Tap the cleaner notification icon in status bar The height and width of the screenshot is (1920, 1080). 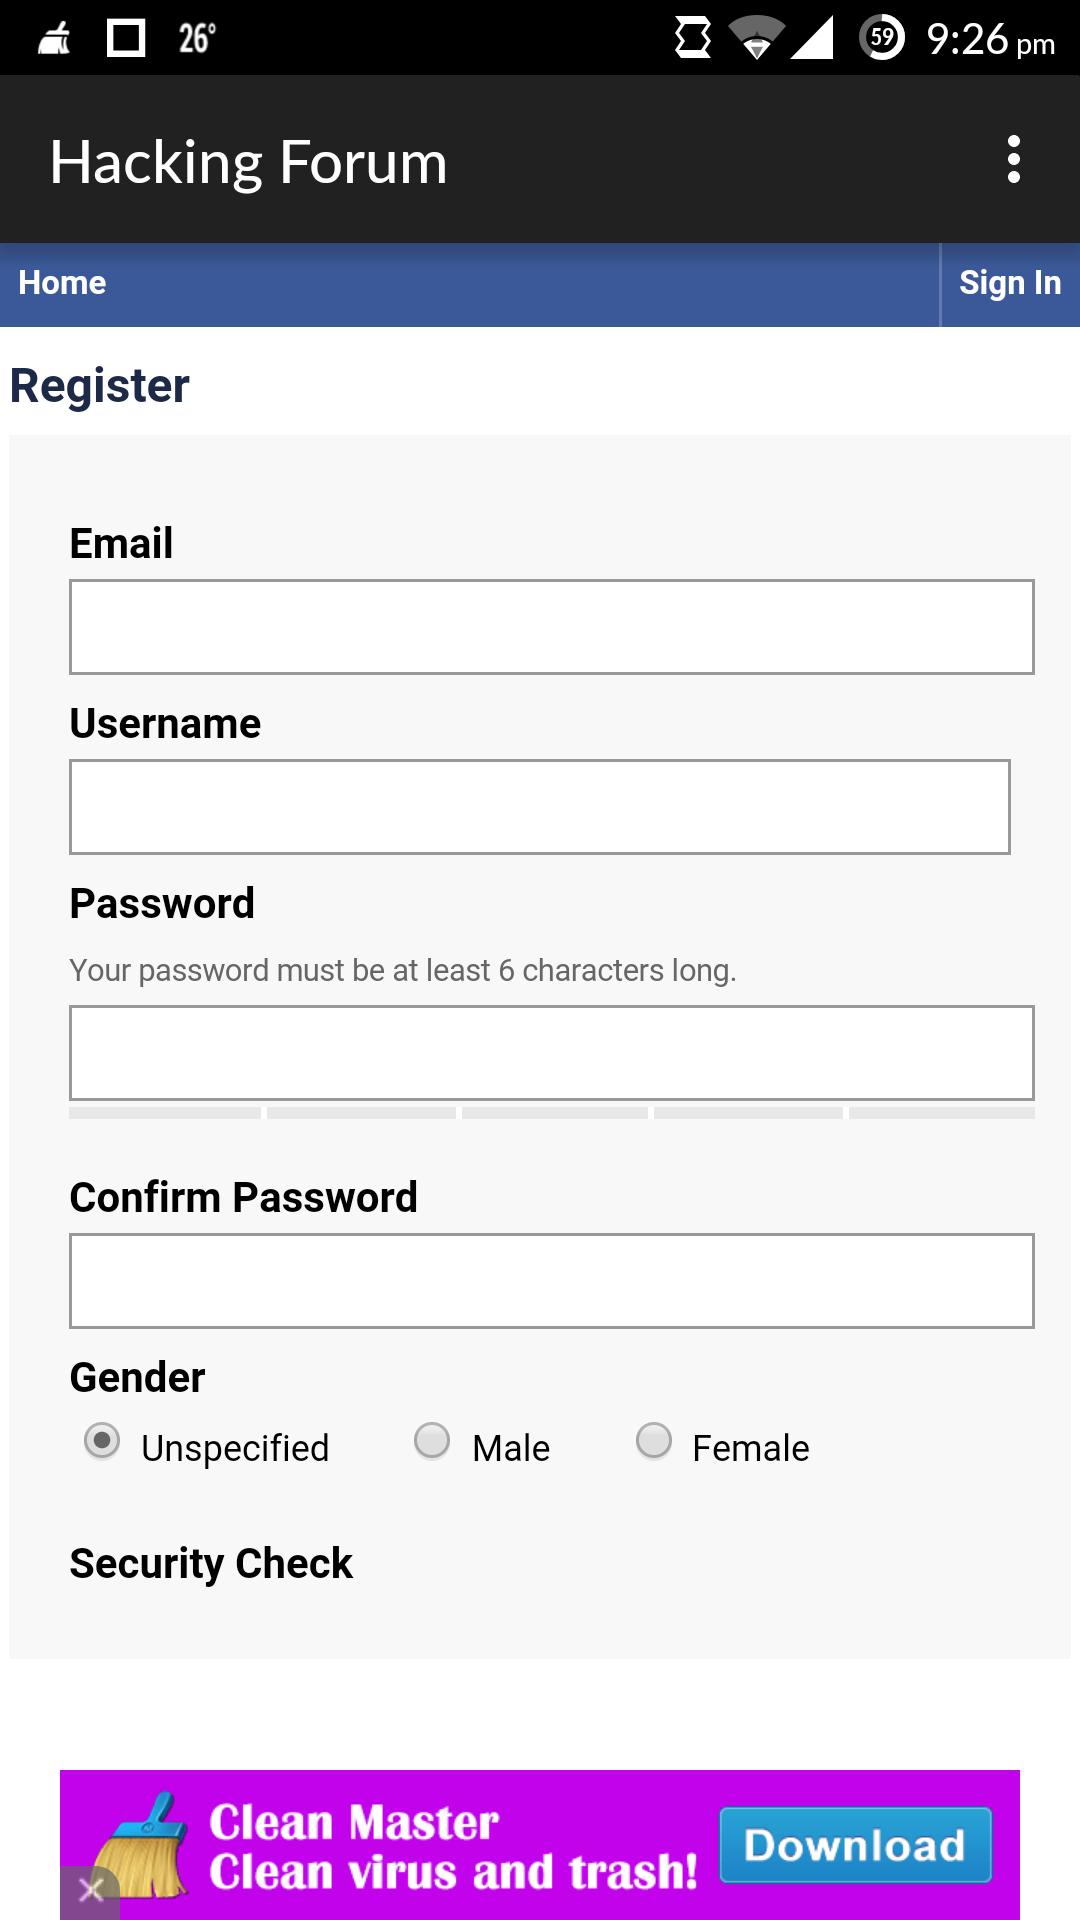click(54, 38)
